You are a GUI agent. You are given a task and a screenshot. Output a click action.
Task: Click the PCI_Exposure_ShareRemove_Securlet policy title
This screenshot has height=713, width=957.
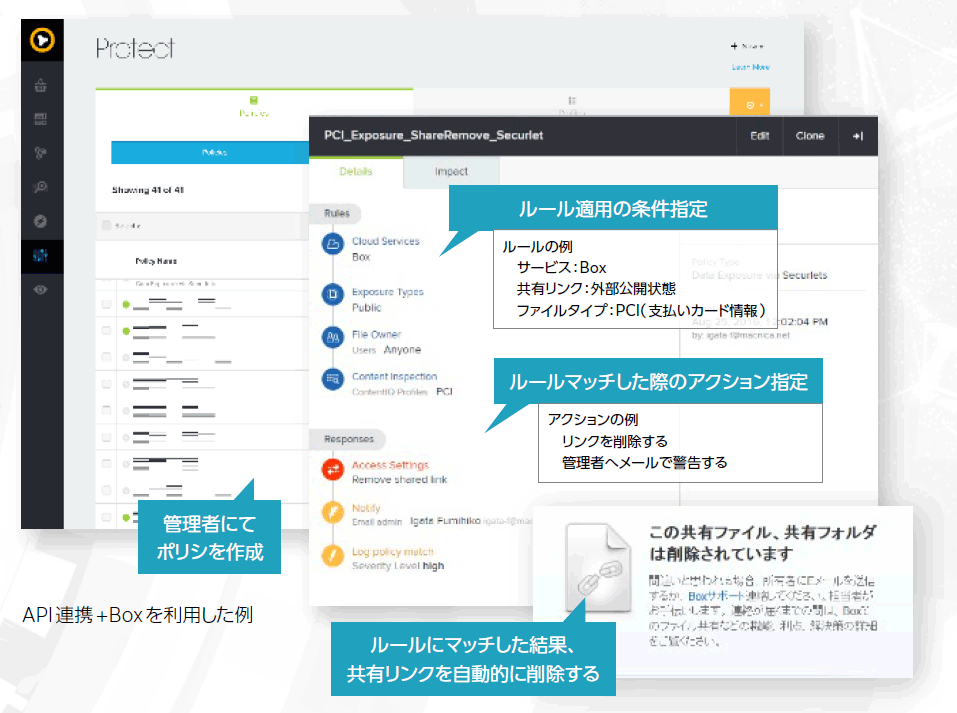coord(433,136)
